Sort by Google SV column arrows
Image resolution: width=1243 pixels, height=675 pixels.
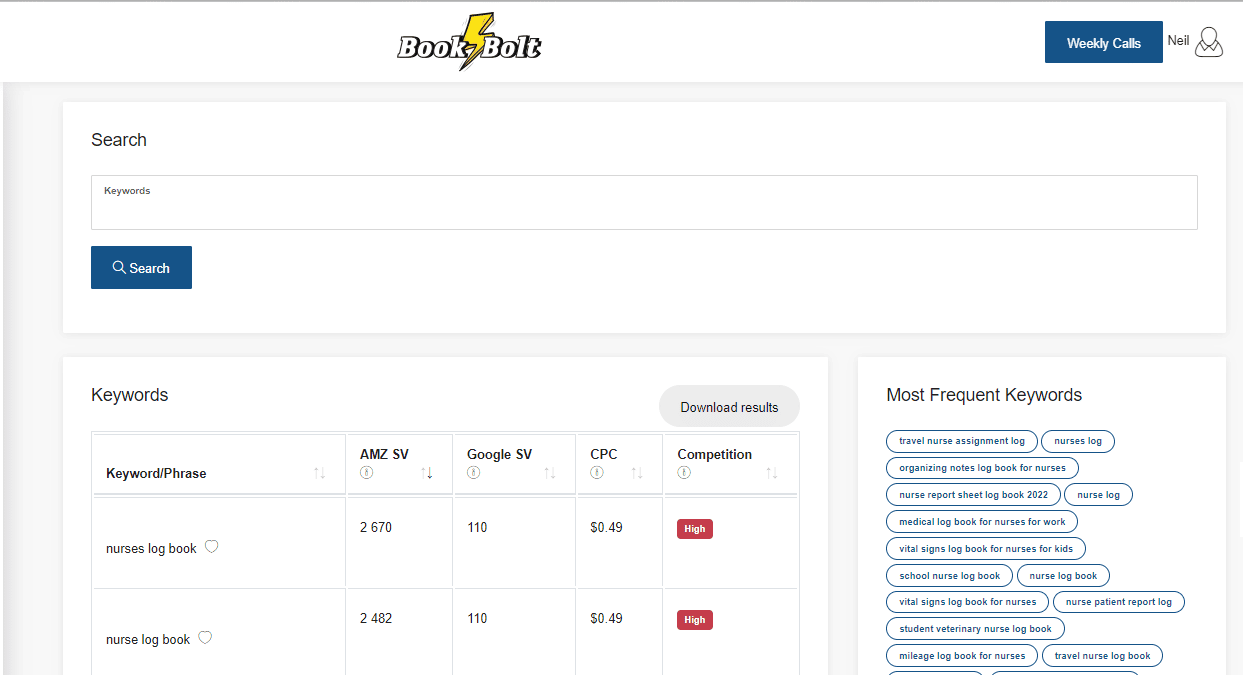tap(550, 473)
